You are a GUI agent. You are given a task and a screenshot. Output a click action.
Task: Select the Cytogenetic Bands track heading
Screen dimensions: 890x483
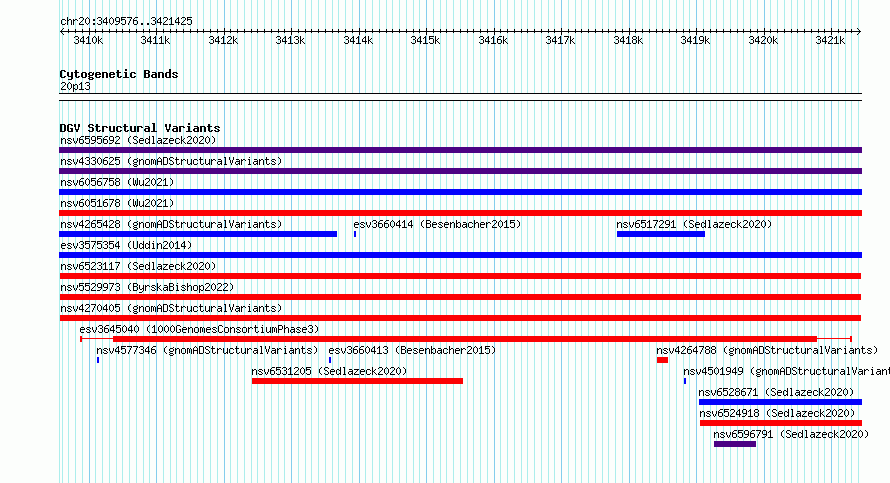pyautogui.click(x=119, y=74)
